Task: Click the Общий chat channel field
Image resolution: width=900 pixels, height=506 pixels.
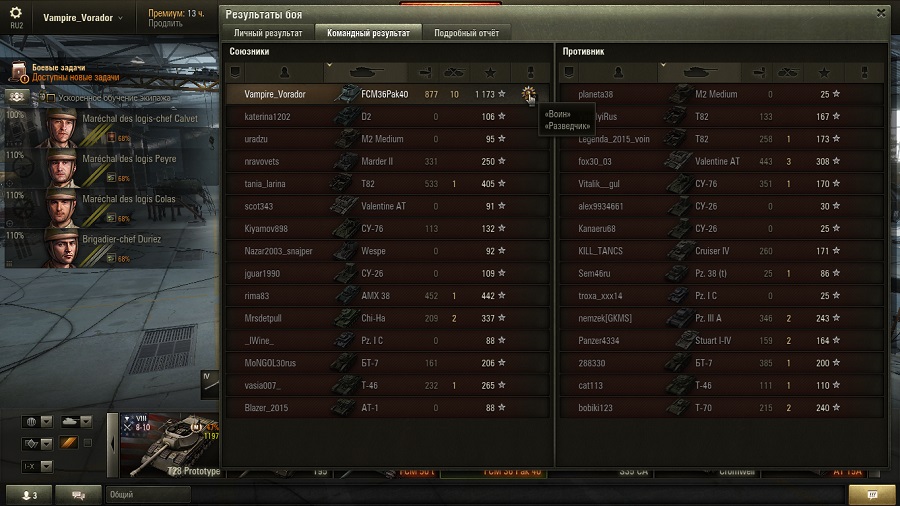Action: click(x=148, y=495)
